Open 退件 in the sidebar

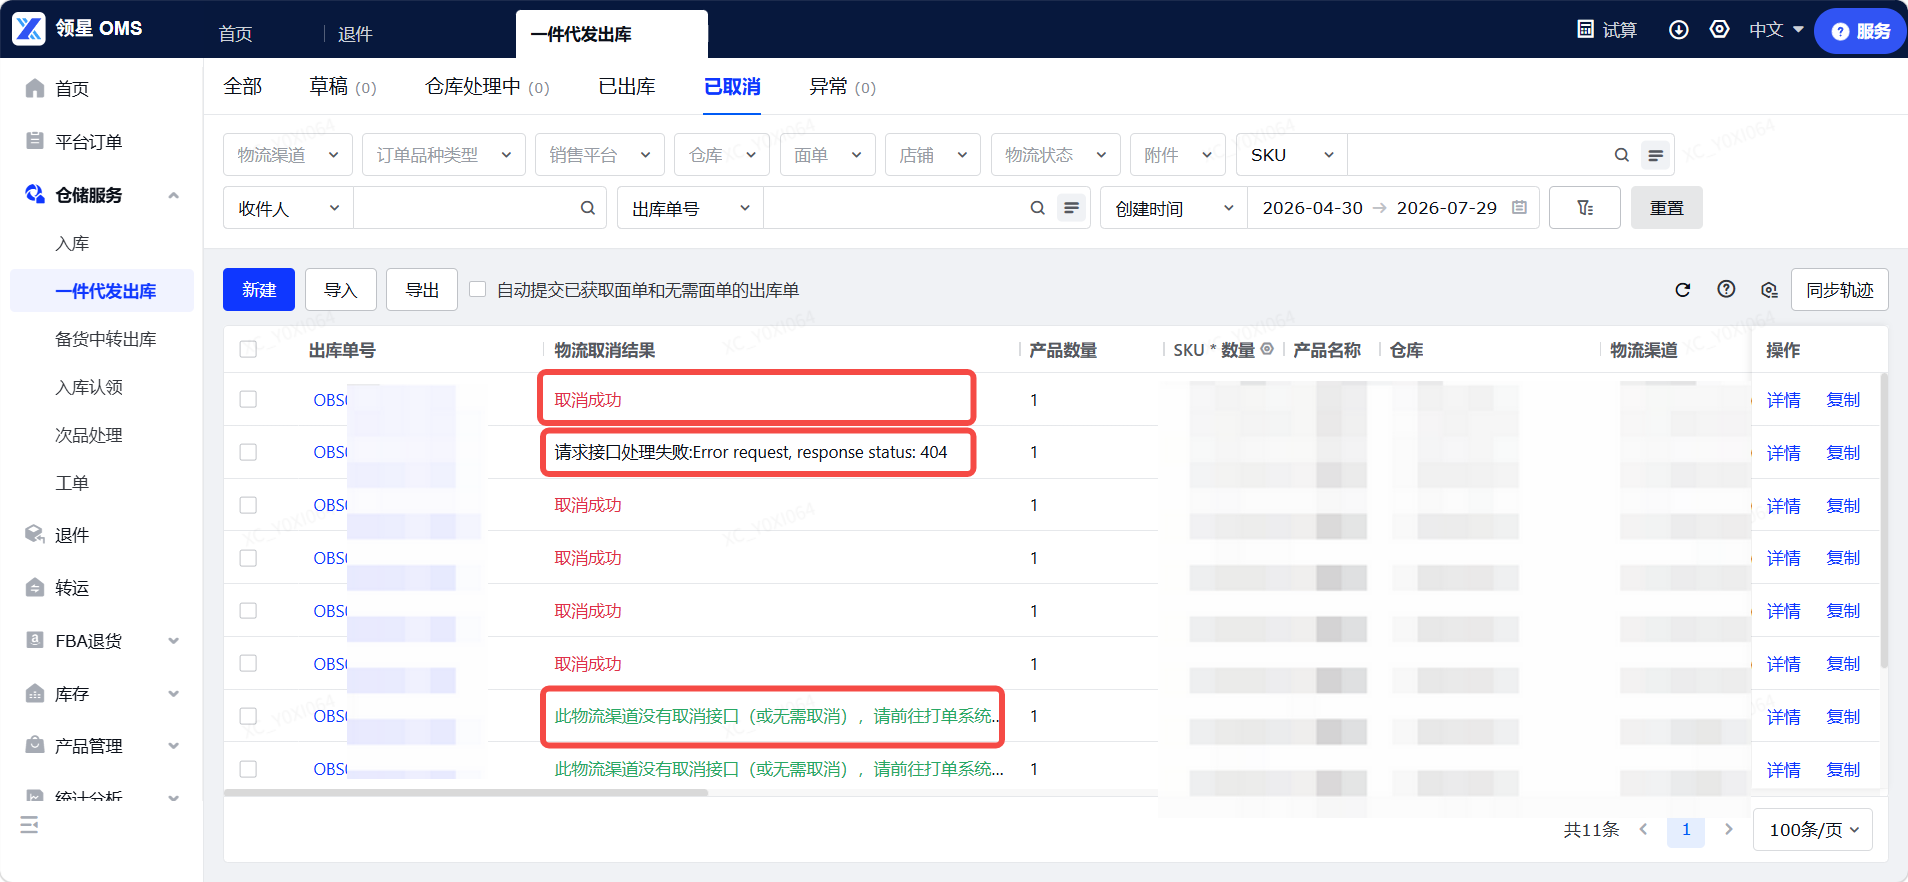pos(72,535)
